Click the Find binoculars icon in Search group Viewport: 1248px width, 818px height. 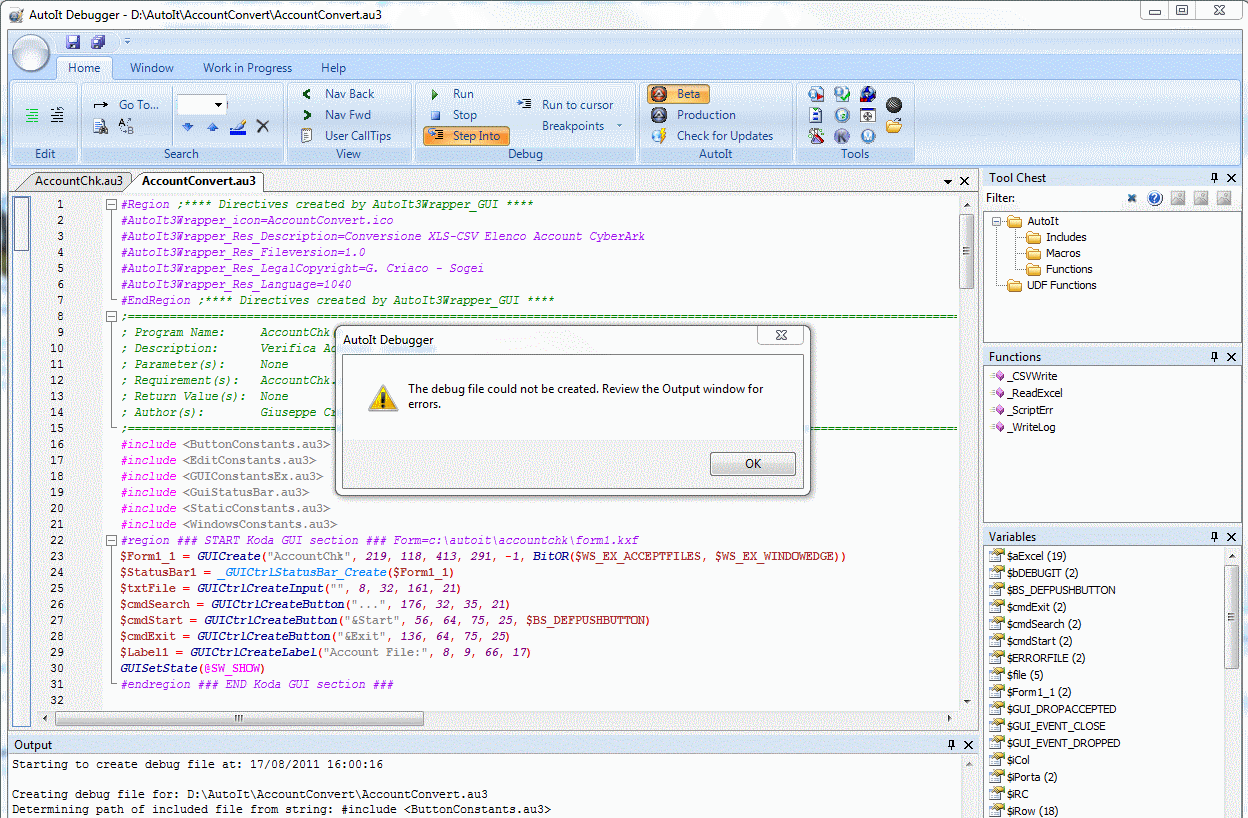(100, 127)
